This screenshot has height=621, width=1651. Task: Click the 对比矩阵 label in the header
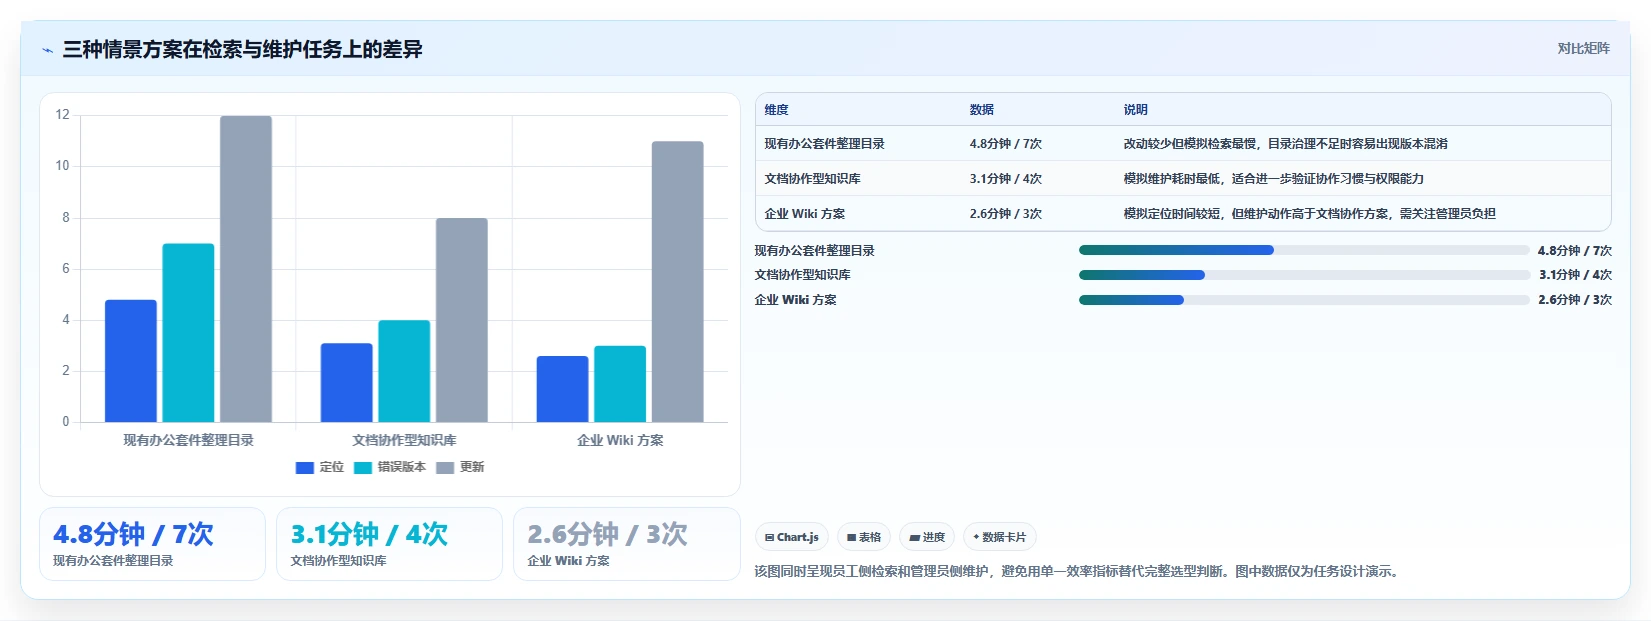pos(1583,48)
